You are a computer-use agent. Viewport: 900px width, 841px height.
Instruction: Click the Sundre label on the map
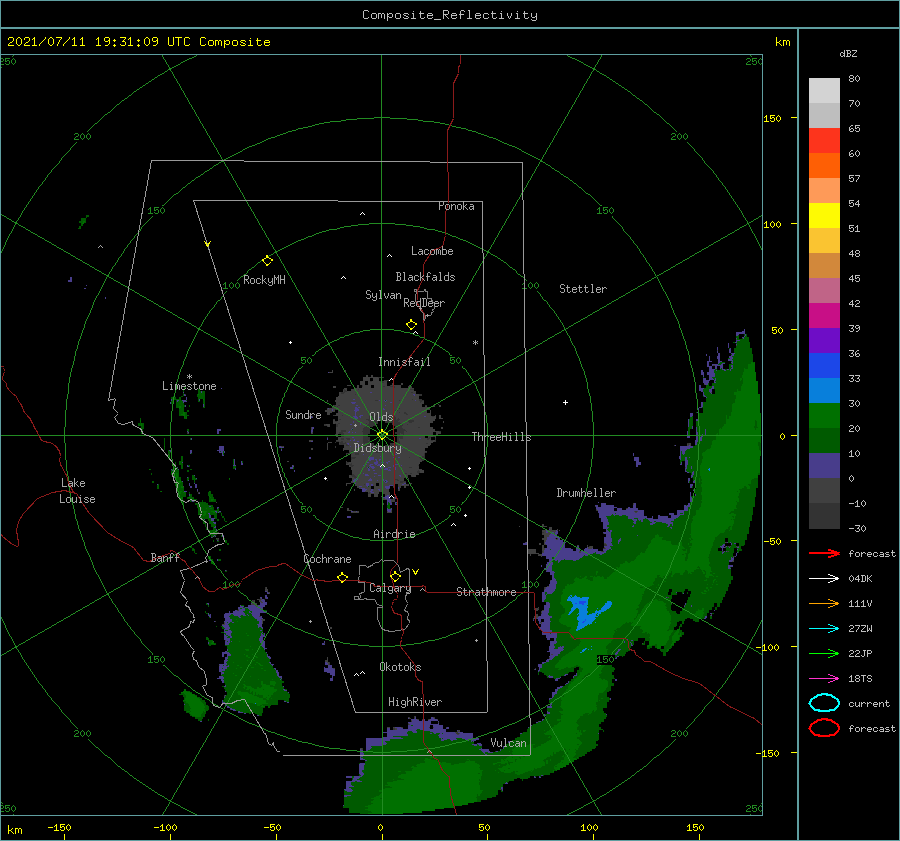(303, 414)
